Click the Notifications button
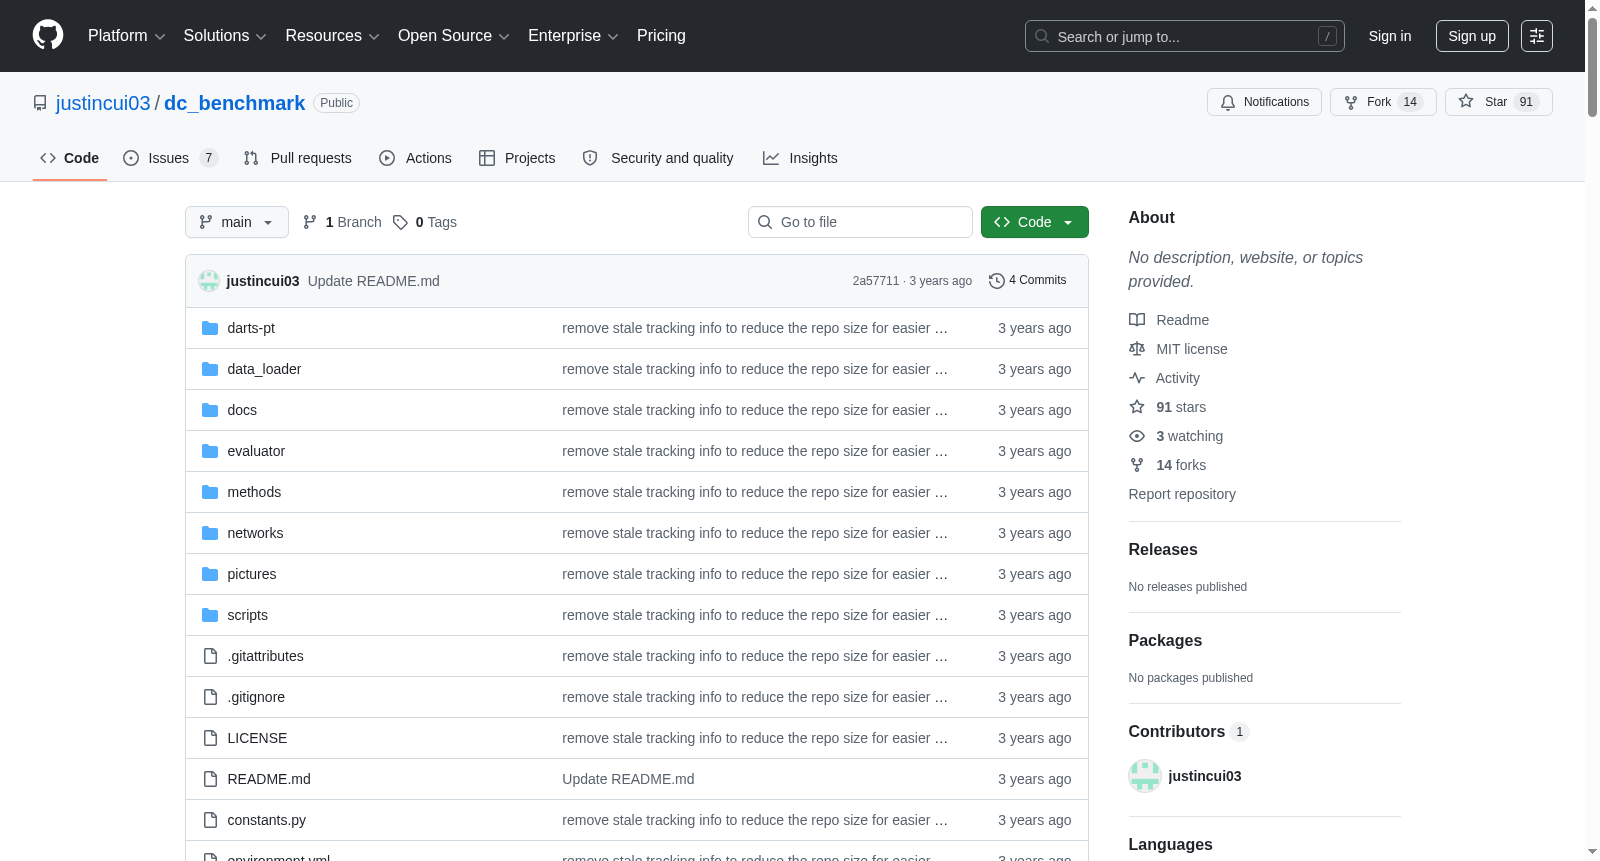The width and height of the screenshot is (1600, 861). coord(1264,102)
